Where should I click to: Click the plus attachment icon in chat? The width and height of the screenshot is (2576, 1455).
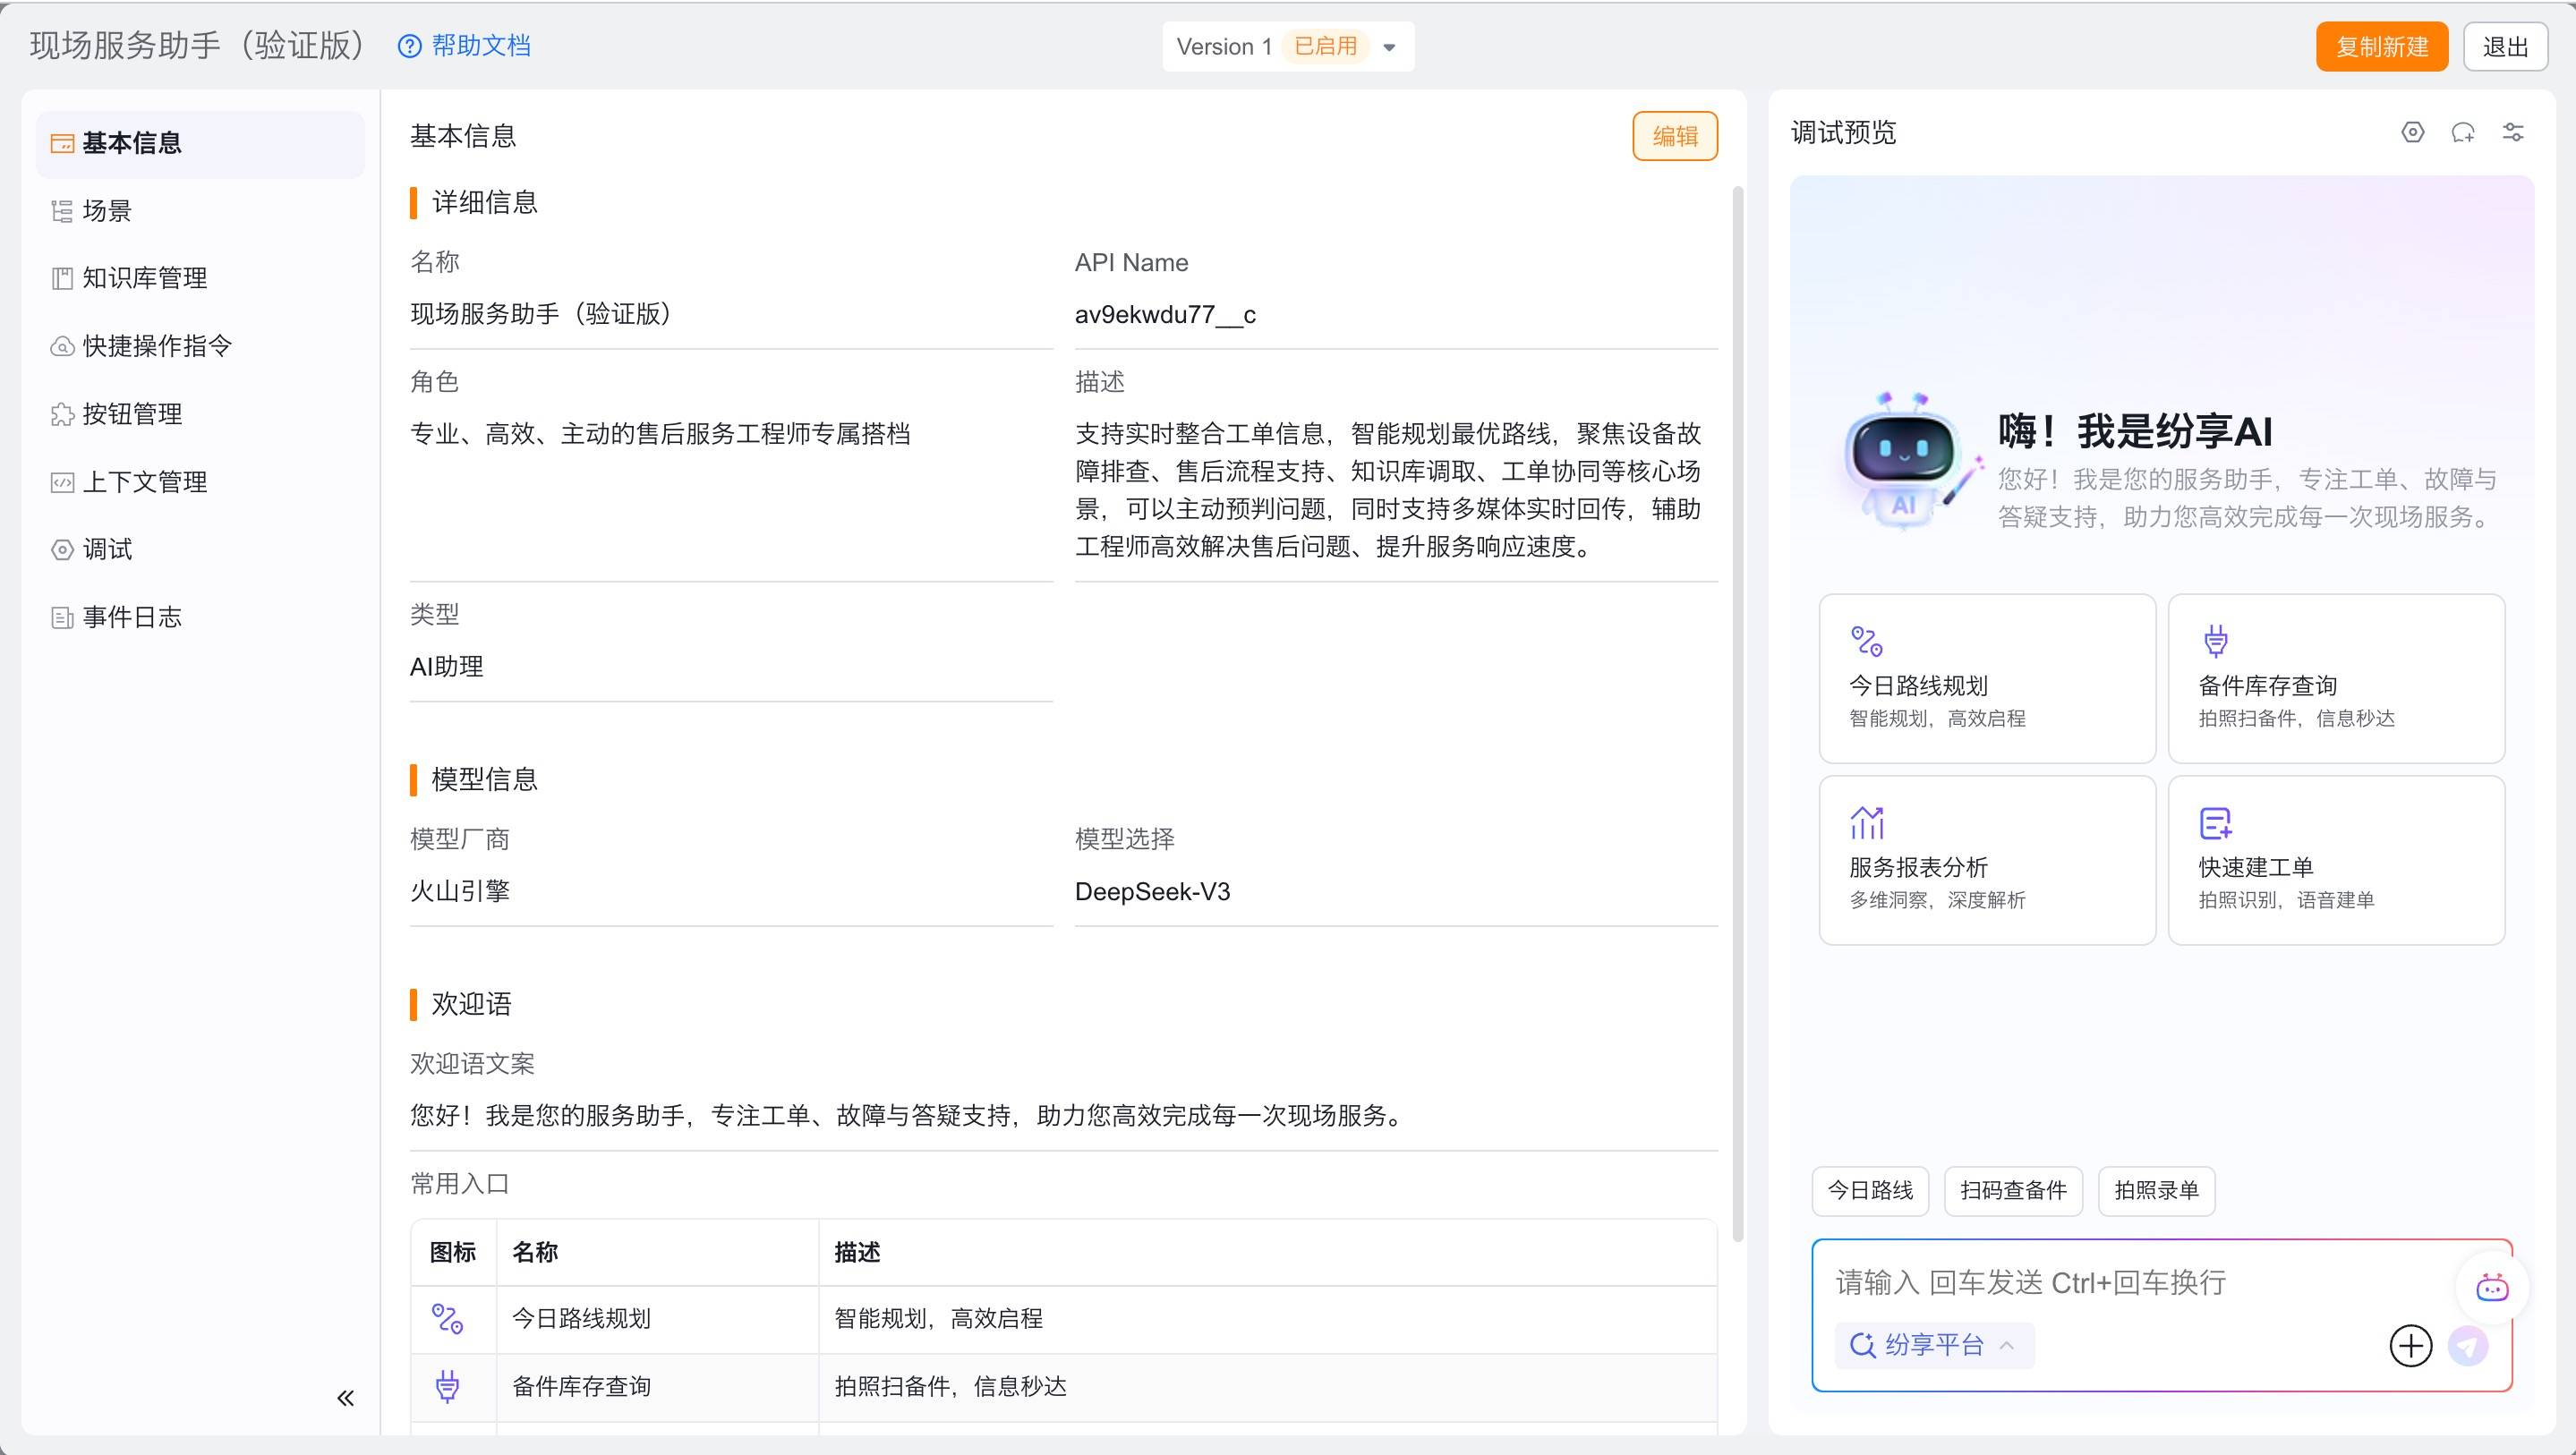[x=2410, y=1346]
